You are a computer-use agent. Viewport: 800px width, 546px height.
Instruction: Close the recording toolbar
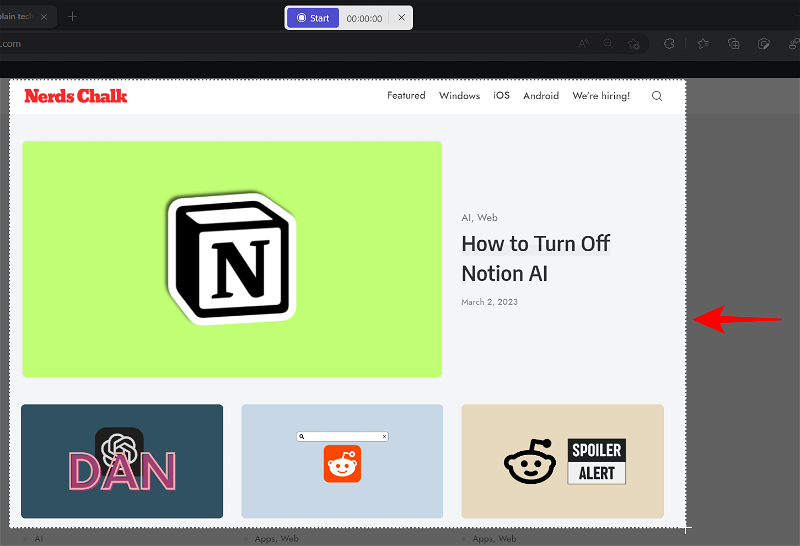[402, 17]
